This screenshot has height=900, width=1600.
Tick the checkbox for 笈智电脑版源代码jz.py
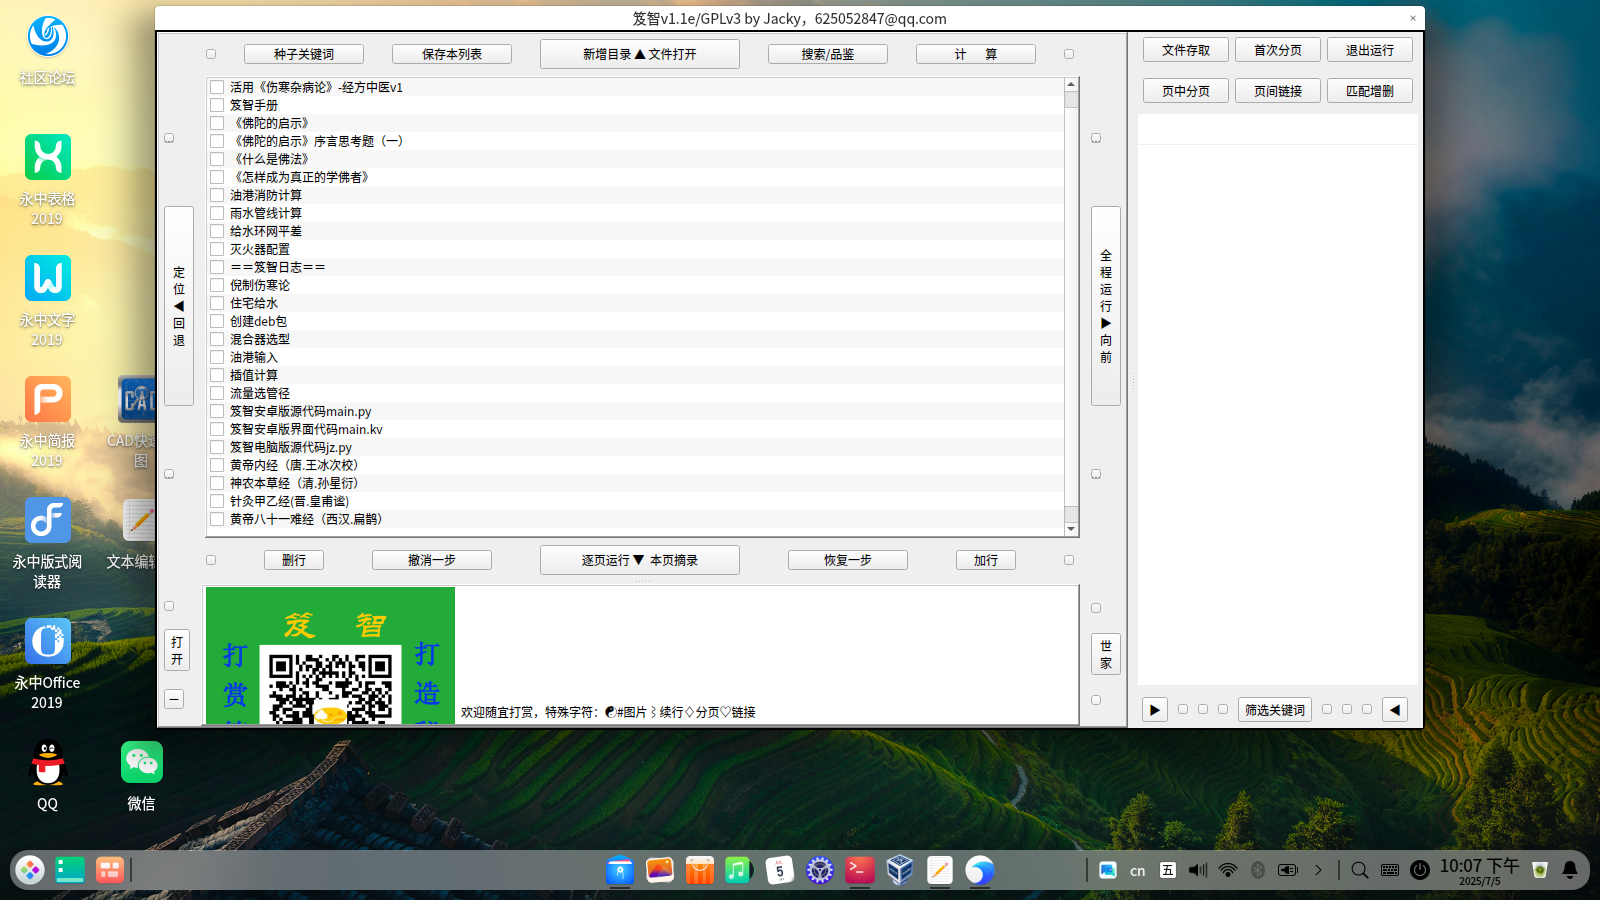[x=217, y=447]
